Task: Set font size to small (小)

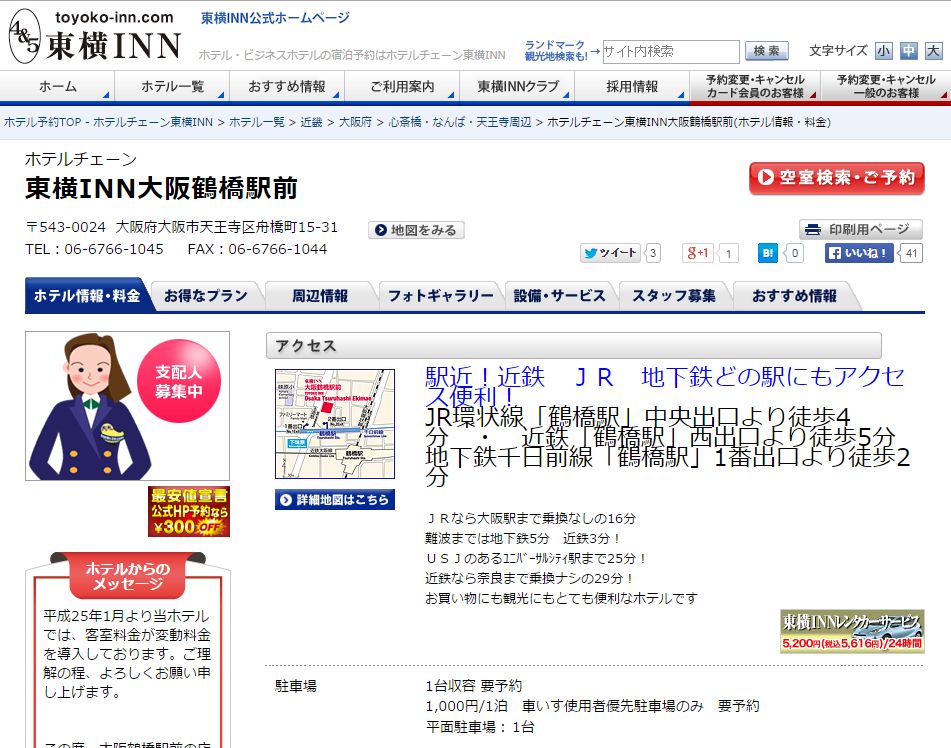Action: pos(883,51)
